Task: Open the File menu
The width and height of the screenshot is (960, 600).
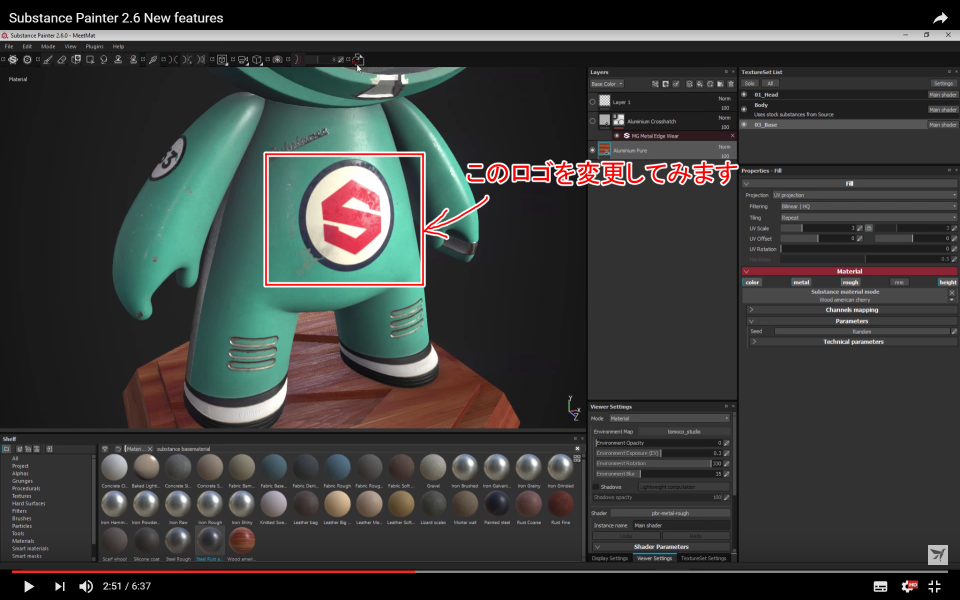Action: [x=9, y=47]
